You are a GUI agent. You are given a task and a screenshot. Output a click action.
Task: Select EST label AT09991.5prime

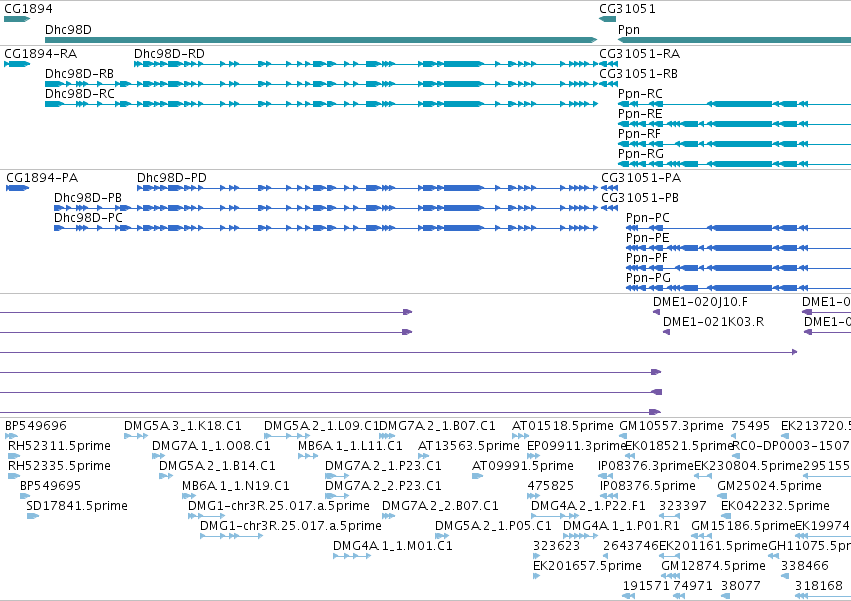523,466
